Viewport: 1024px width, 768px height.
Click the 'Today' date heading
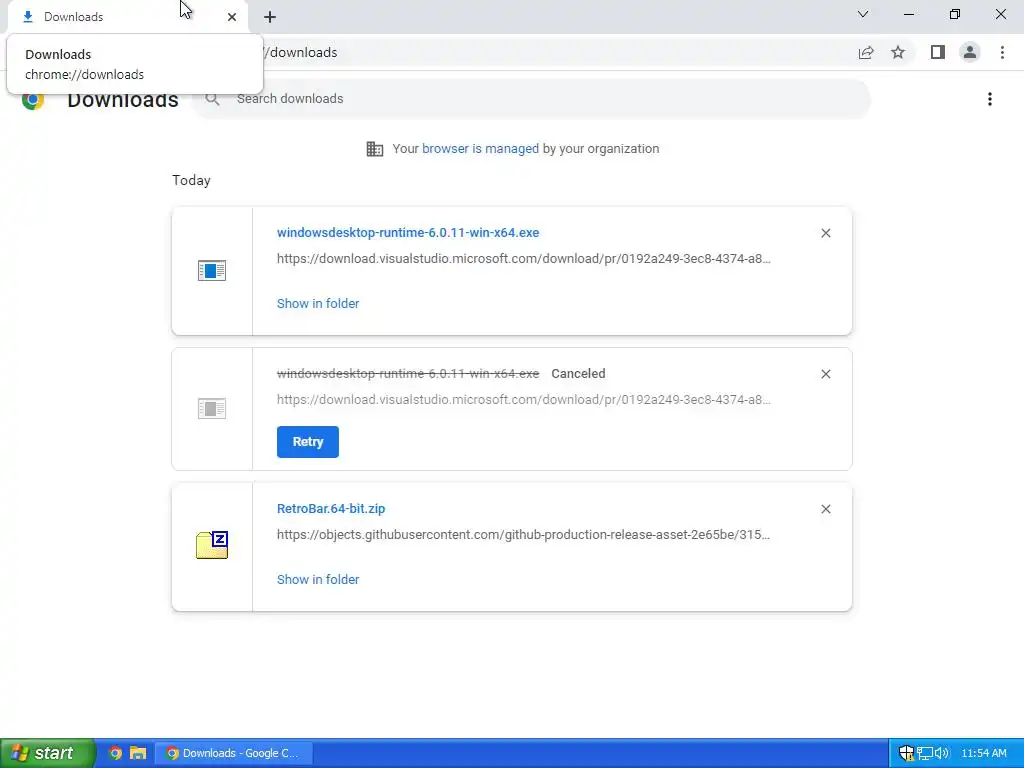[x=191, y=180]
